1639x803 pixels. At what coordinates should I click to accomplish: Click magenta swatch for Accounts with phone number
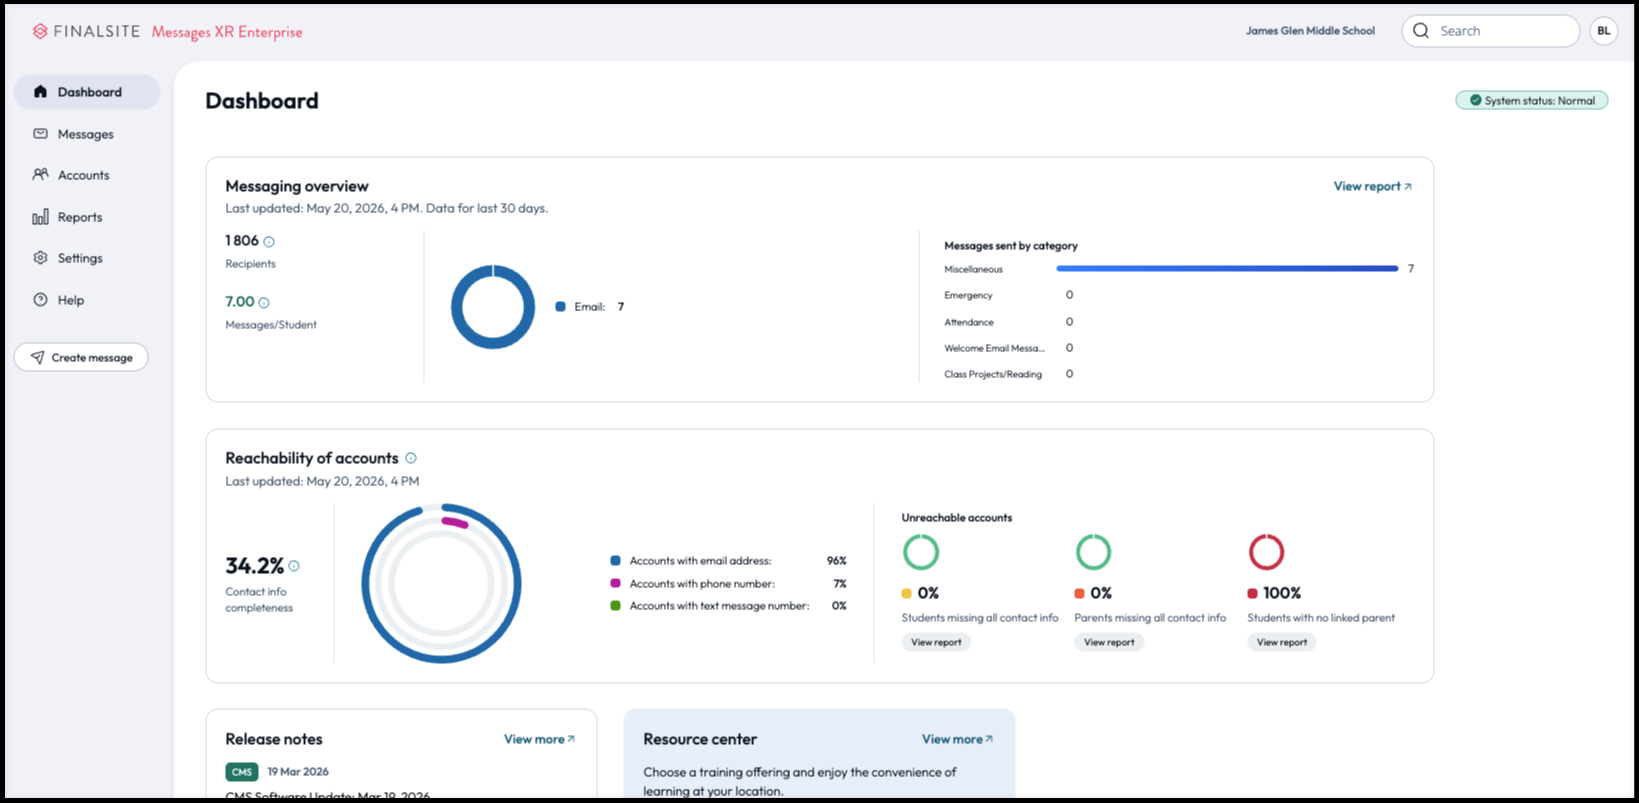click(615, 583)
